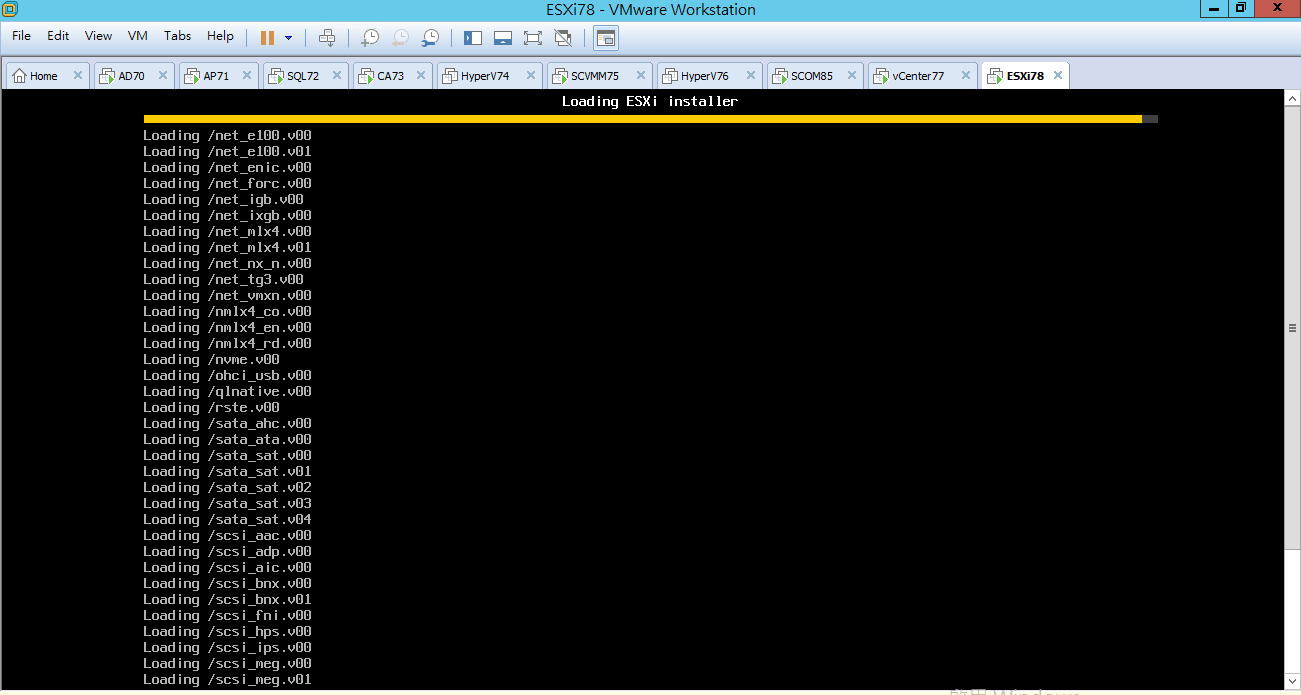Click the line 'Loading /nvme.v00'
1301x695 pixels.
[211, 359]
